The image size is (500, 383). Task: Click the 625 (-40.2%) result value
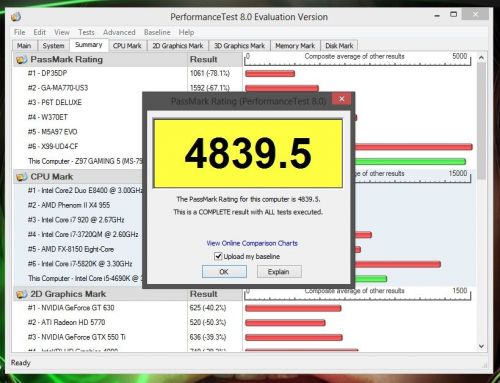(x=208, y=308)
